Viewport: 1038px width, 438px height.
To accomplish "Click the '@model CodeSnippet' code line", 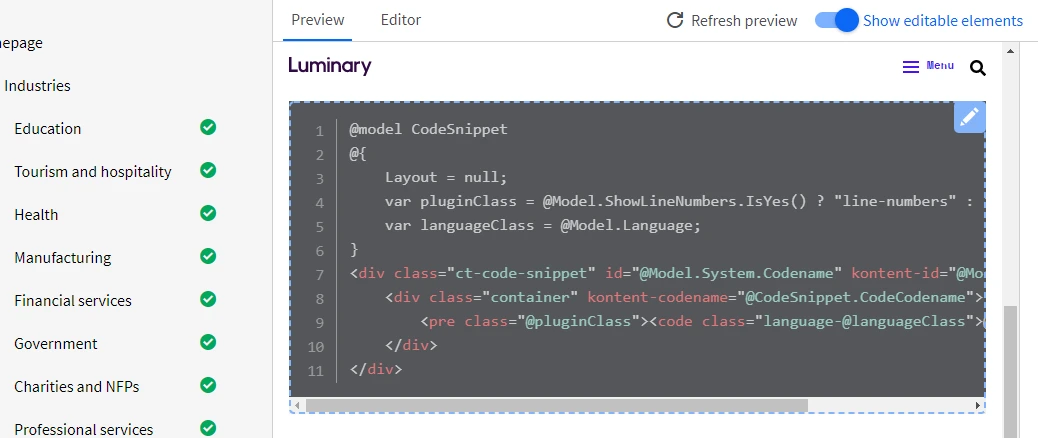I will tap(428, 129).
